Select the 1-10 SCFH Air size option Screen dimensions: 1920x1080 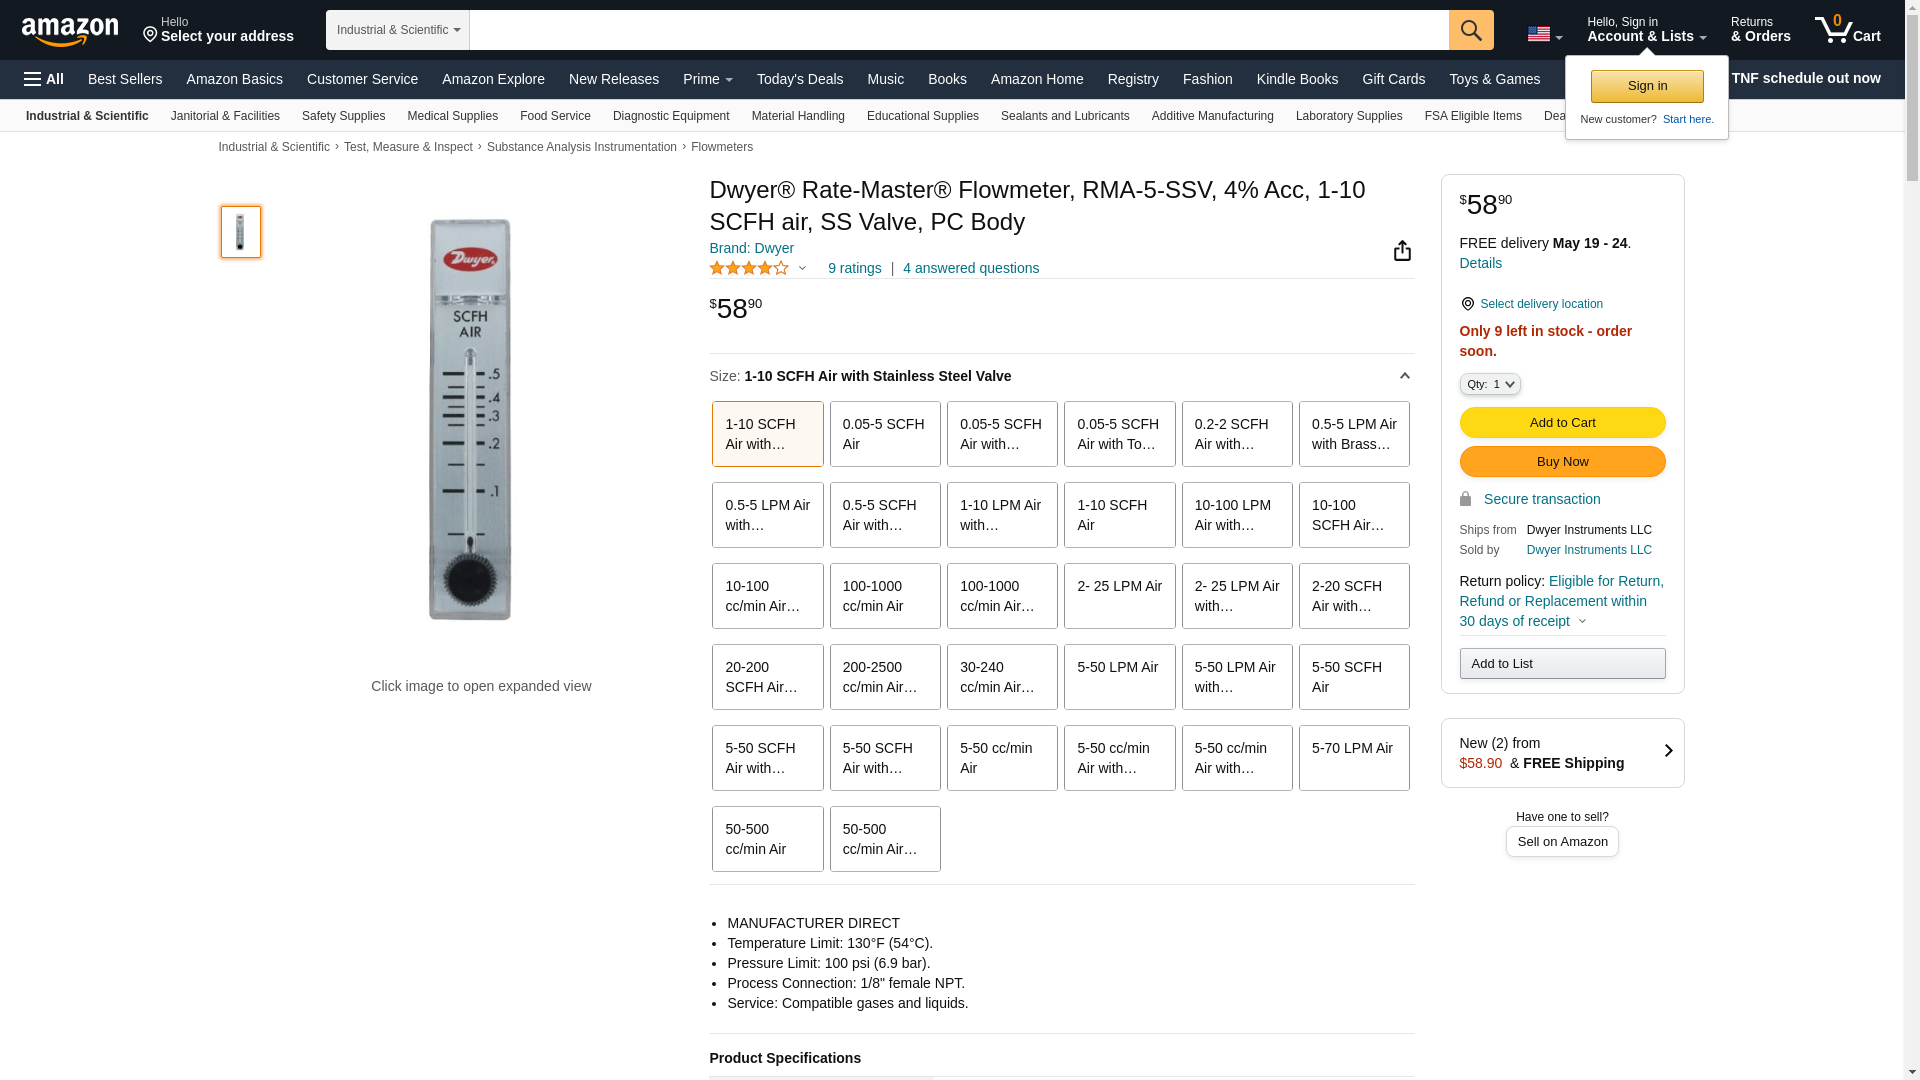tap(1119, 515)
